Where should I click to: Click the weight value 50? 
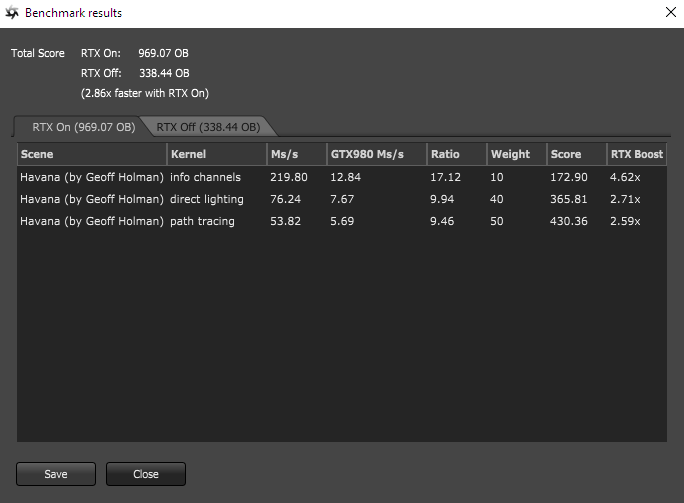point(496,221)
